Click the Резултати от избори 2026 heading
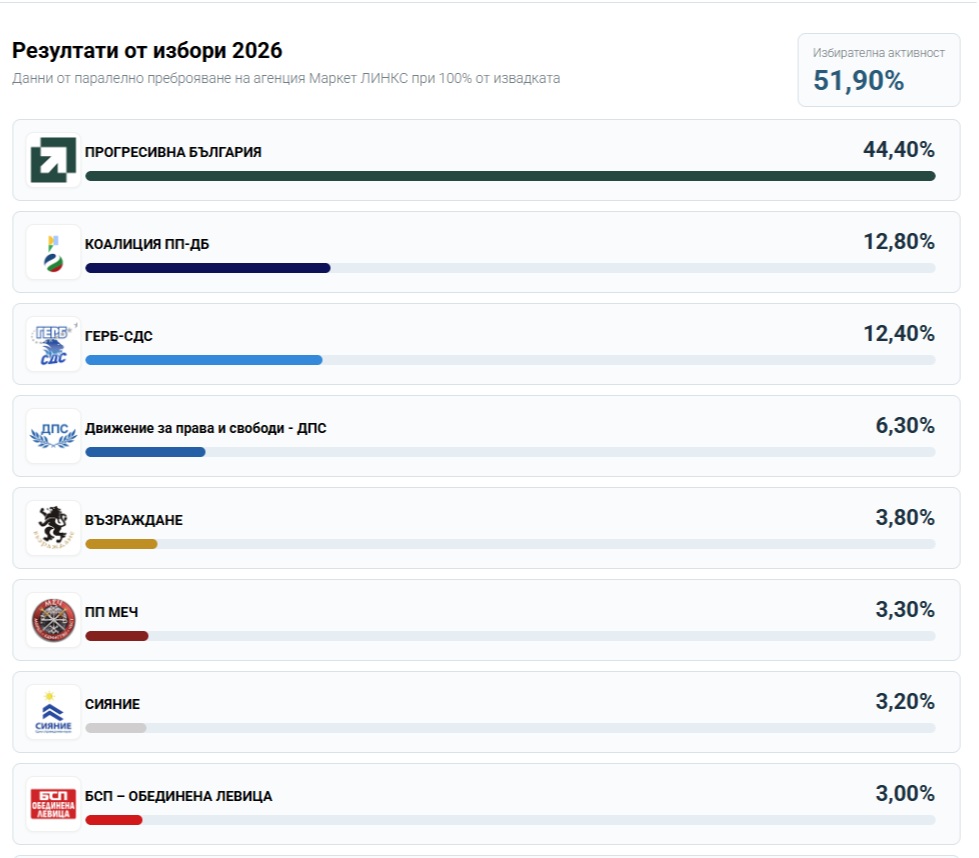 click(x=147, y=51)
